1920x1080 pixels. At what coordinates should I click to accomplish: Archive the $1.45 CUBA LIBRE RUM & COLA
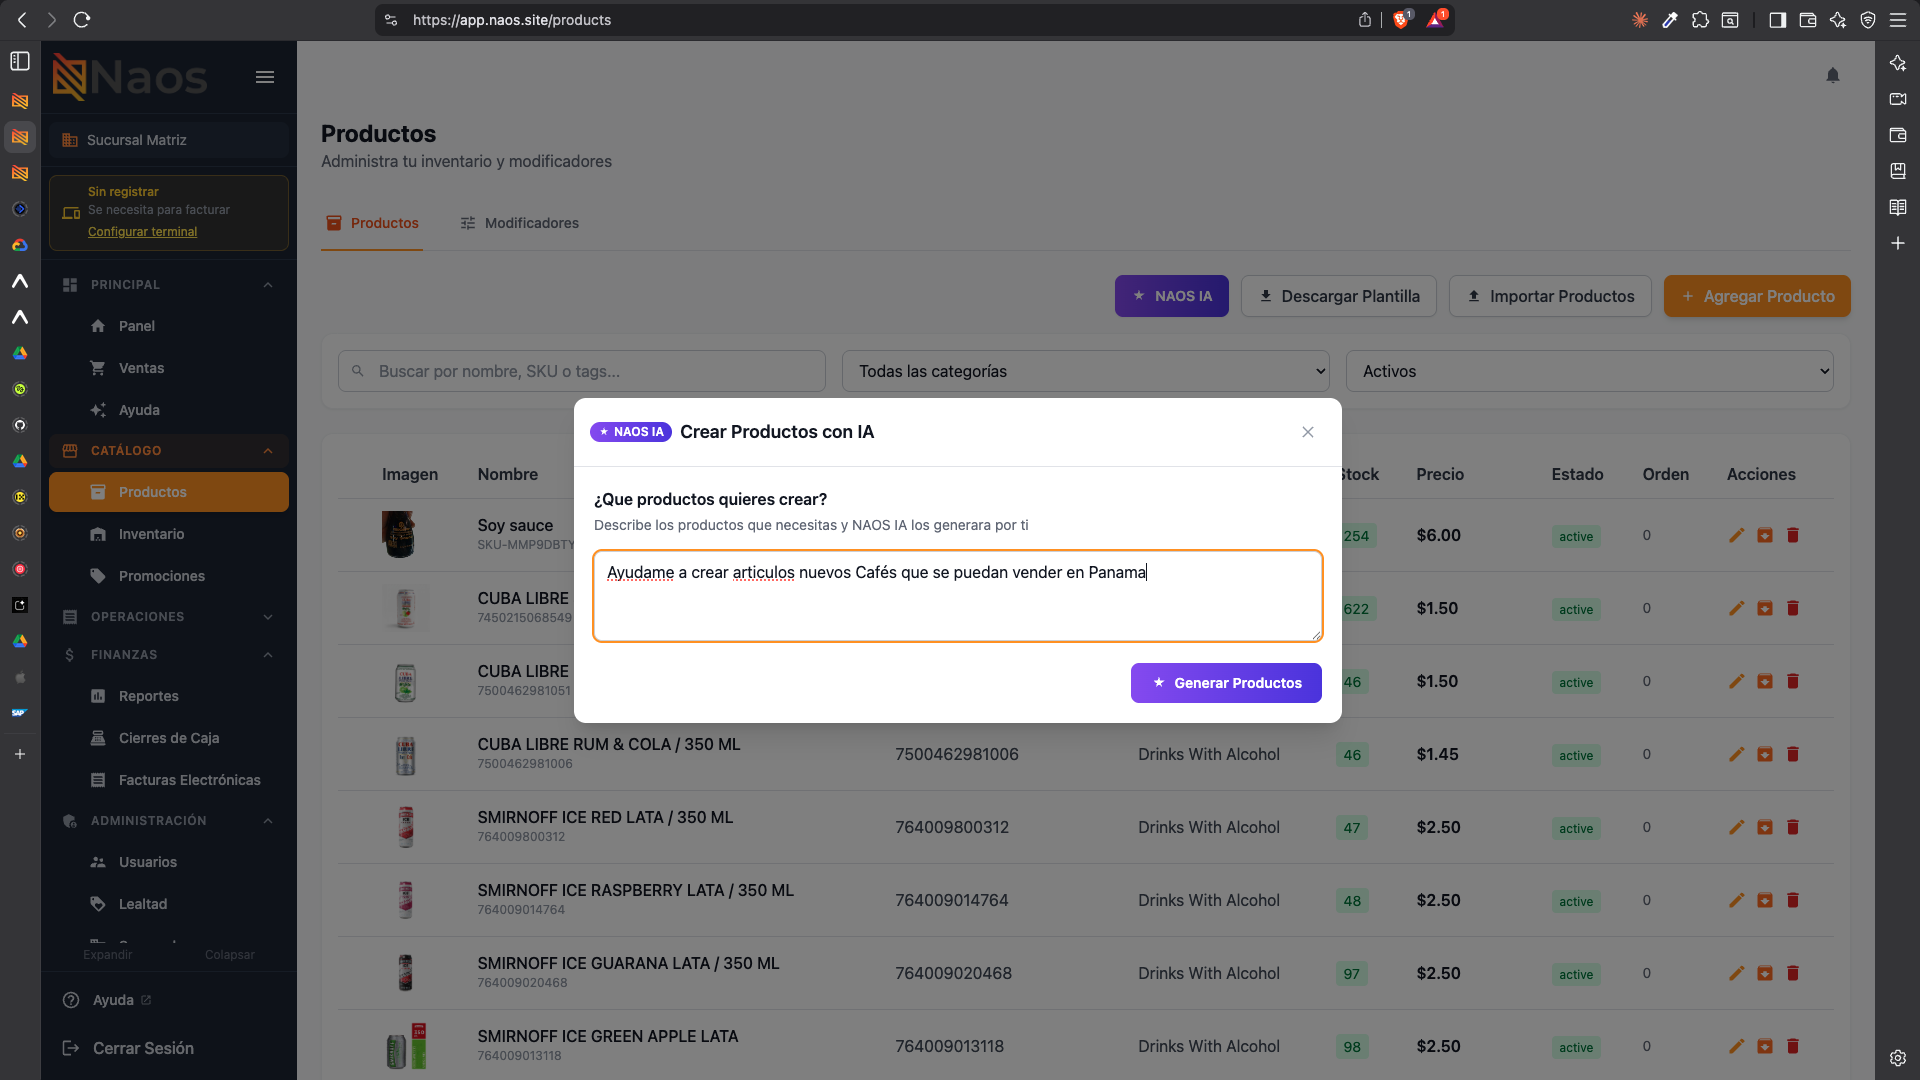[x=1765, y=754]
